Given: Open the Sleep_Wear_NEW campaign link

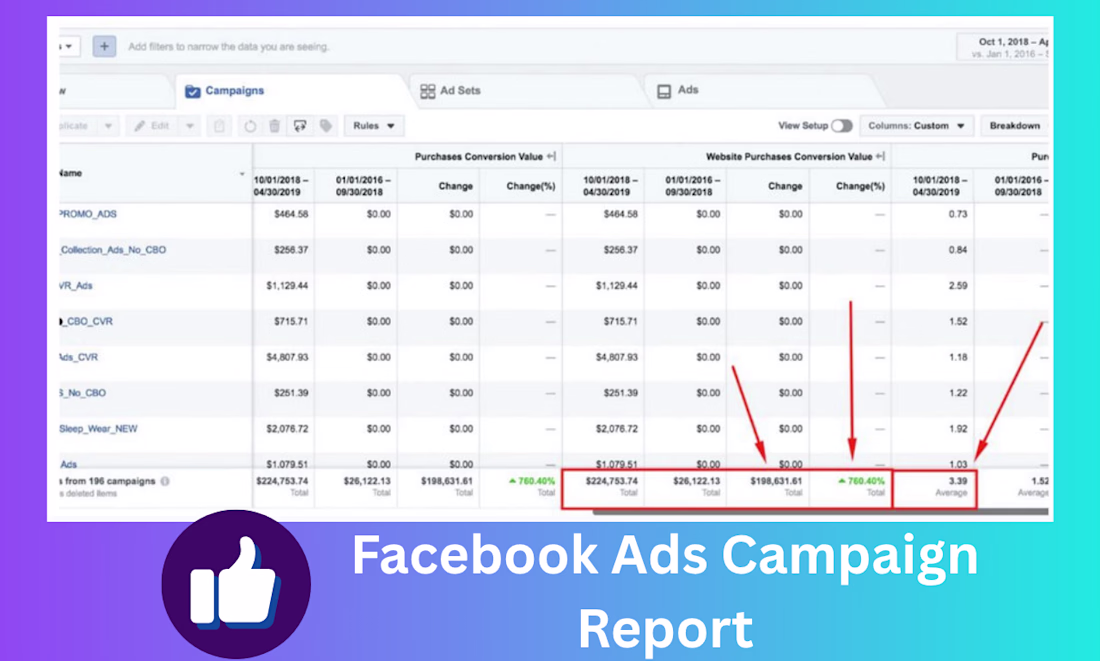Looking at the screenshot, I should coord(98,429).
